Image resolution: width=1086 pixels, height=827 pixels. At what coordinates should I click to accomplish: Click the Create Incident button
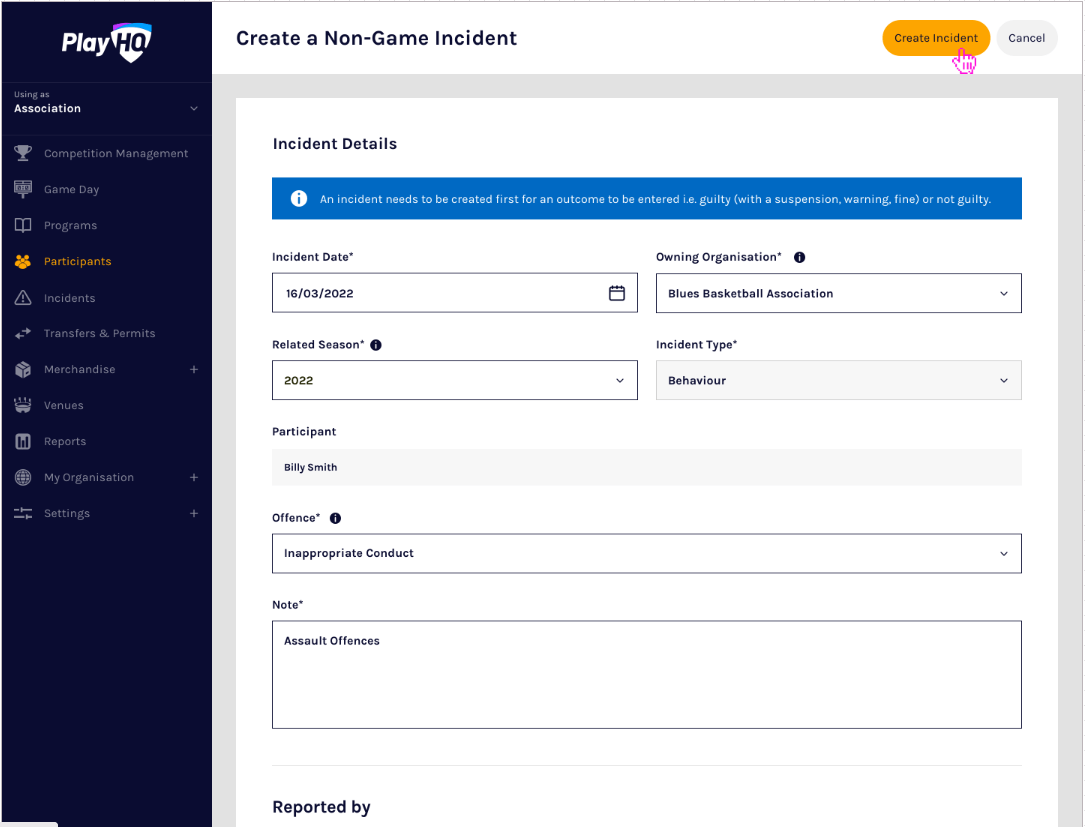[935, 38]
